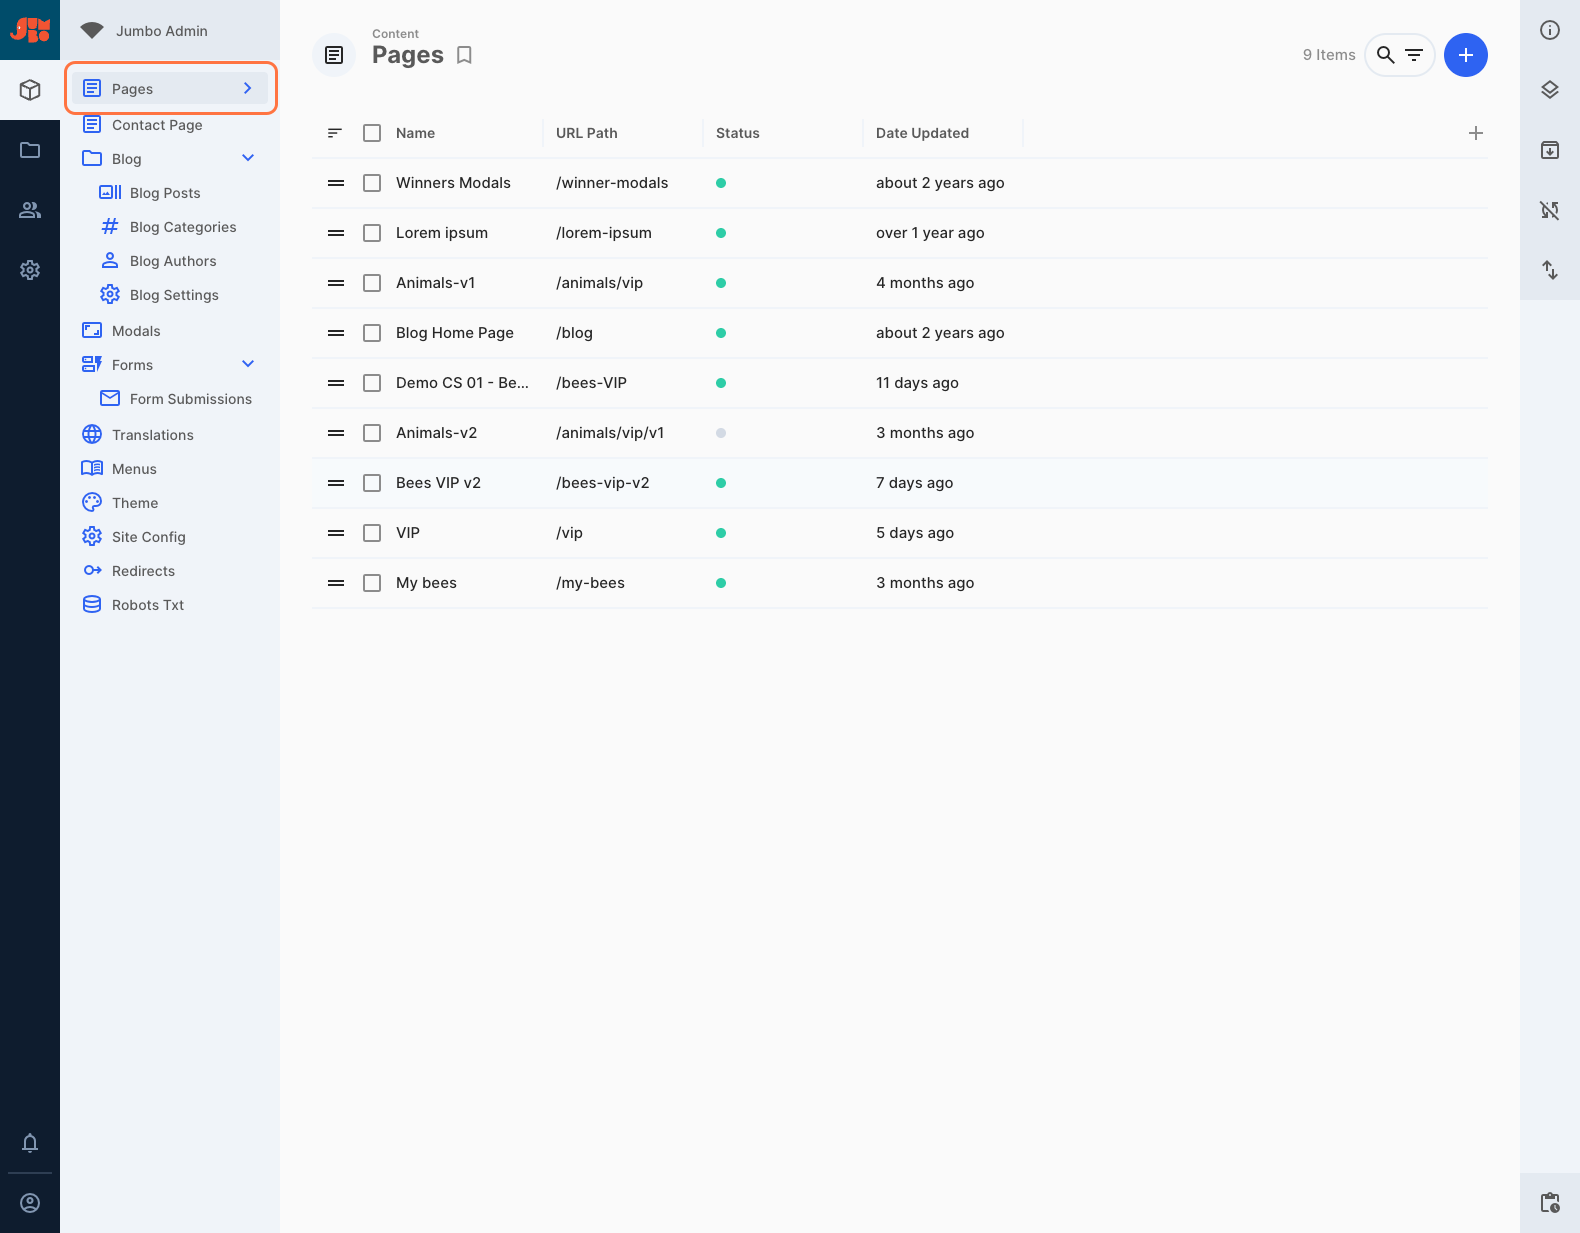Click the add column plus icon
This screenshot has height=1233, width=1580.
click(1475, 133)
